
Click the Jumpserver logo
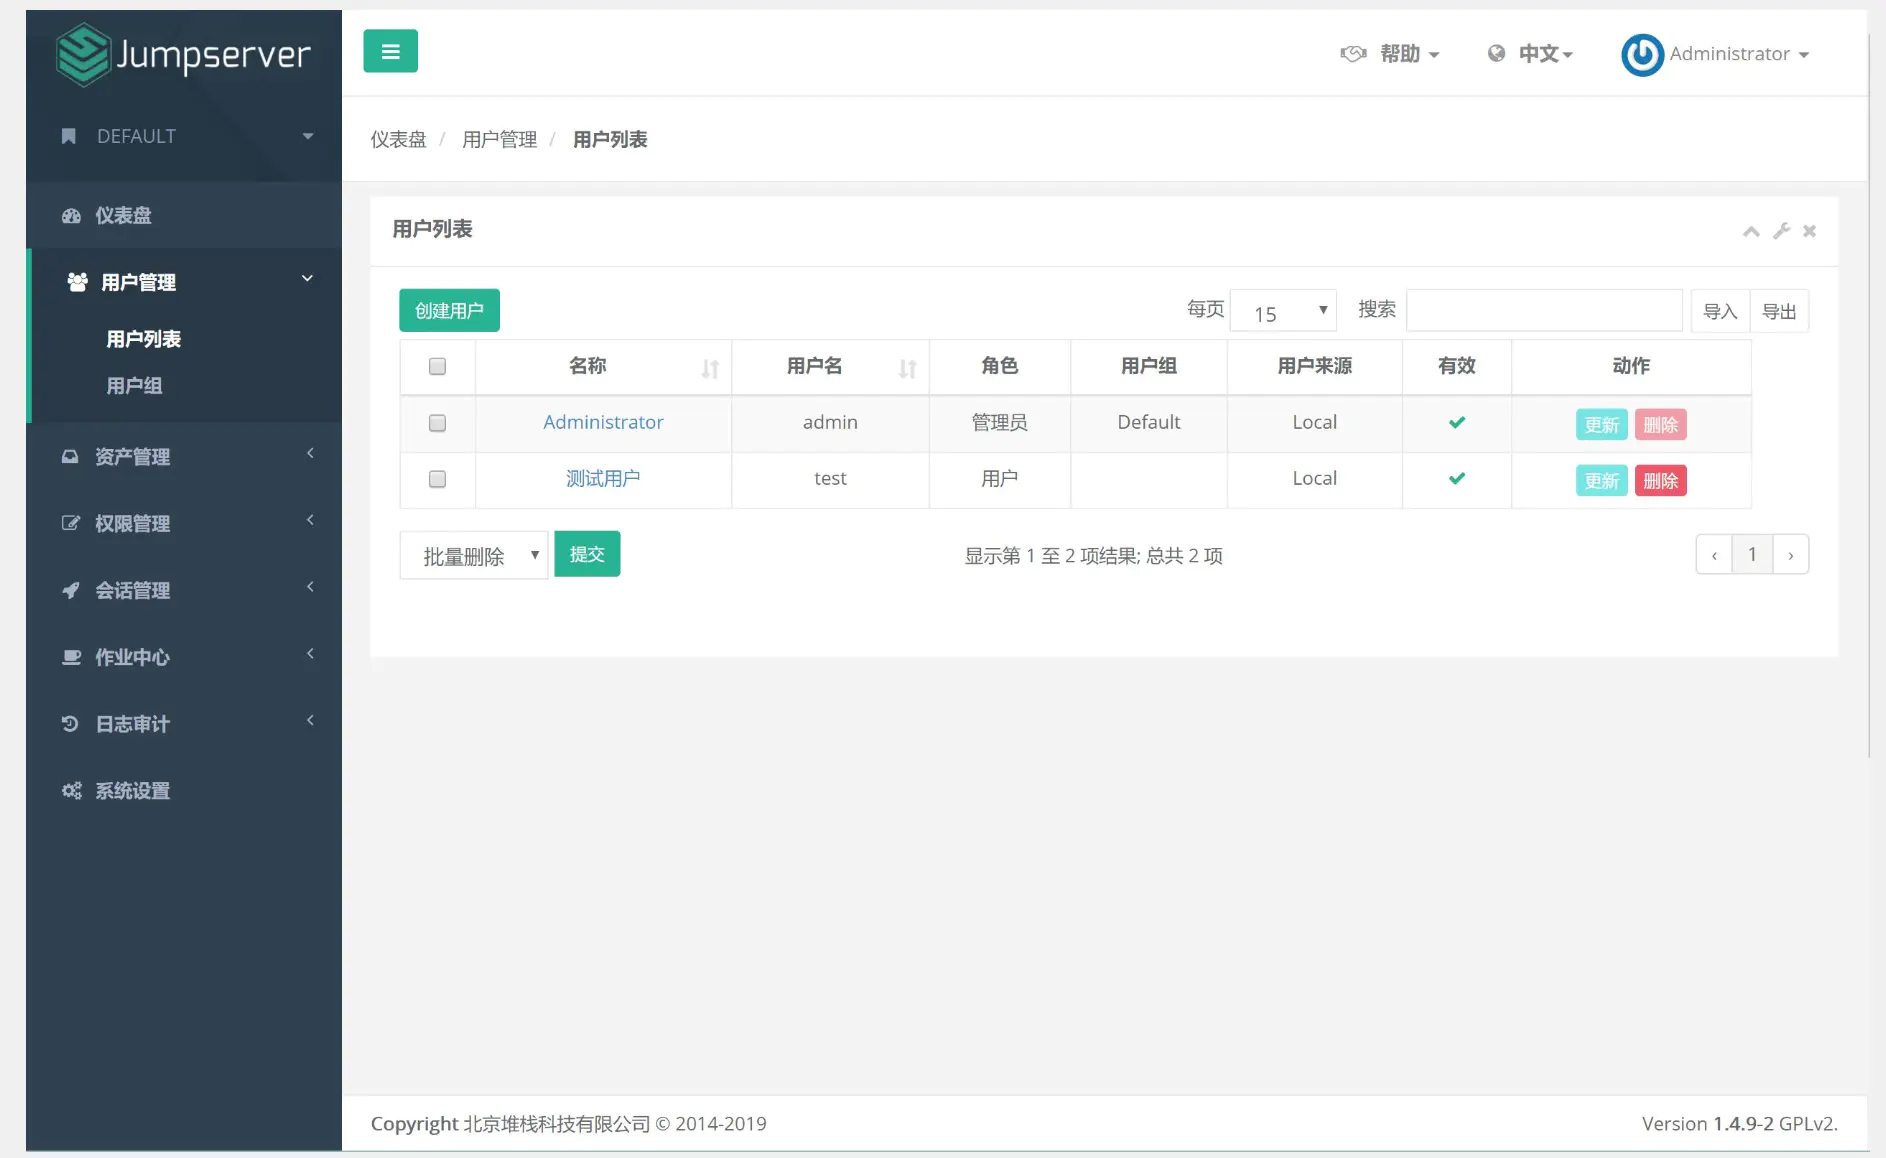[183, 54]
